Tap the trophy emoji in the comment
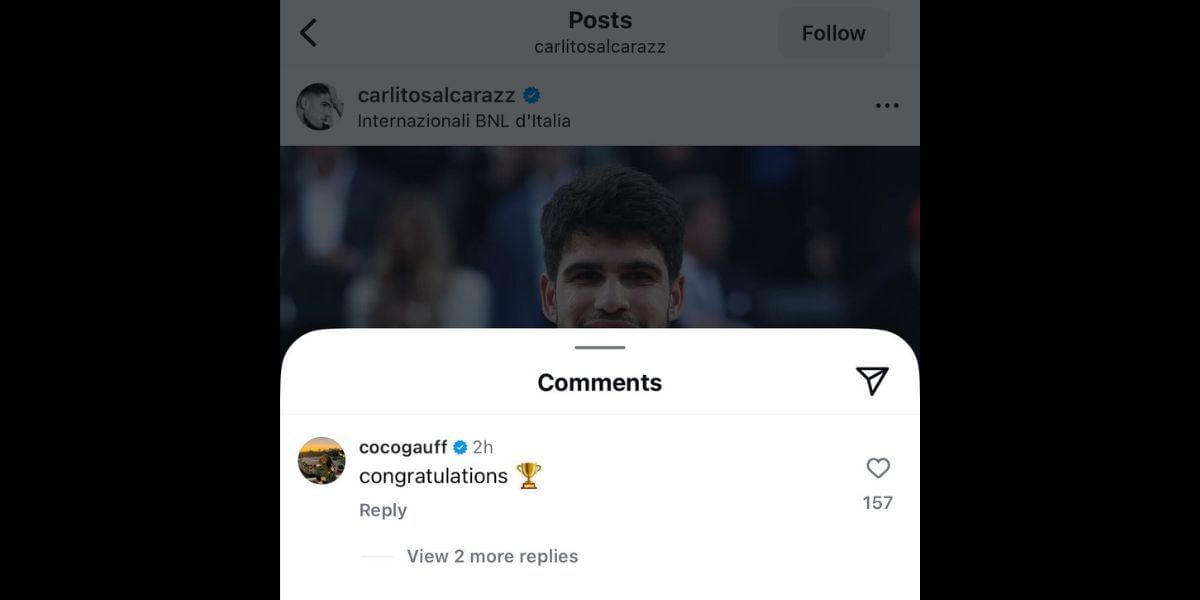Screen dimensions: 1200x600 coord(528,476)
